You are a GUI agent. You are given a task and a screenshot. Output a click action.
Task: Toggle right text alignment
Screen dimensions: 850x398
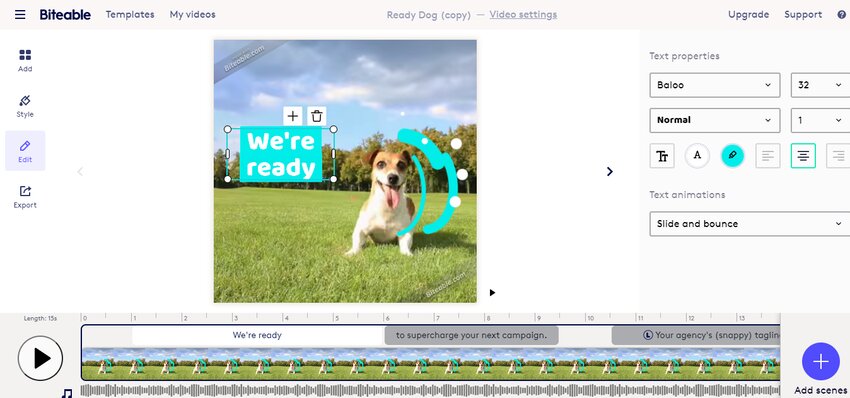(x=838, y=156)
